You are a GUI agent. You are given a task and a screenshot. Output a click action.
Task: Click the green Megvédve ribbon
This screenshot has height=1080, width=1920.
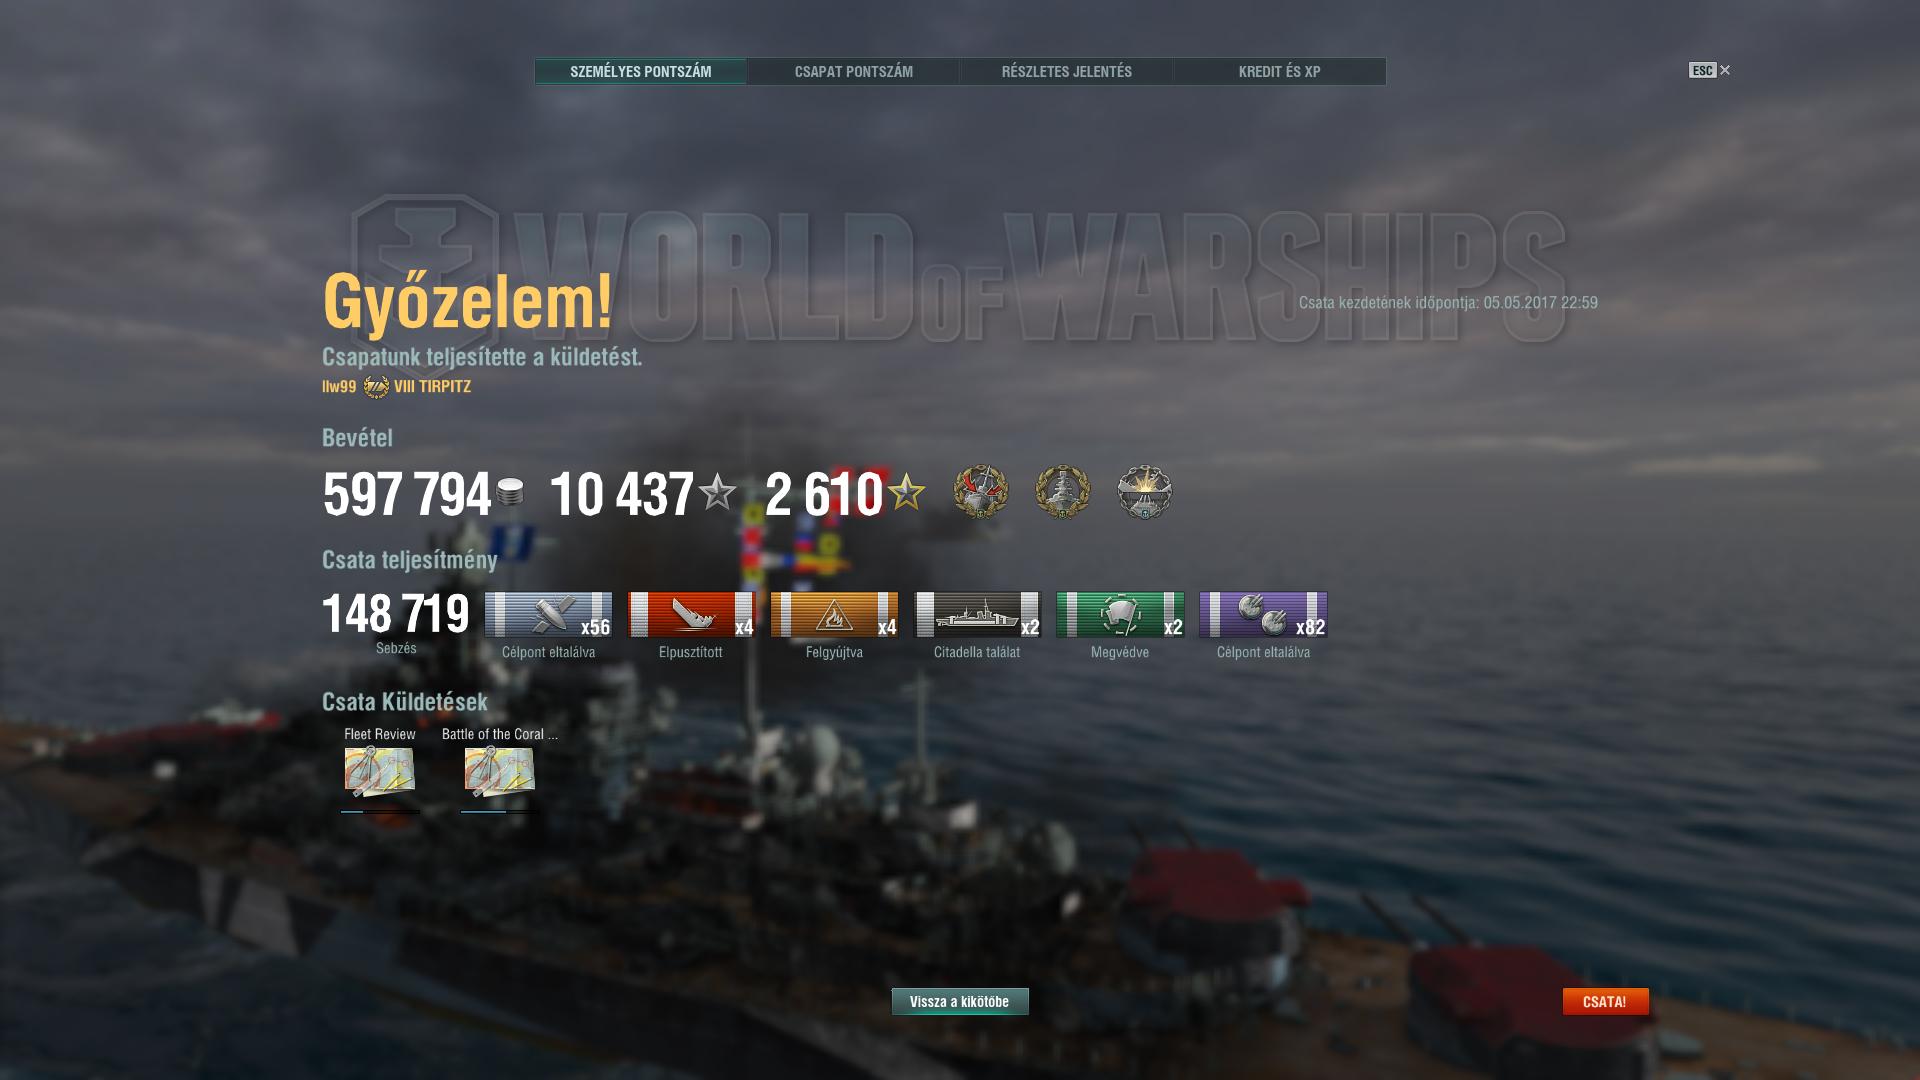[x=1120, y=614]
